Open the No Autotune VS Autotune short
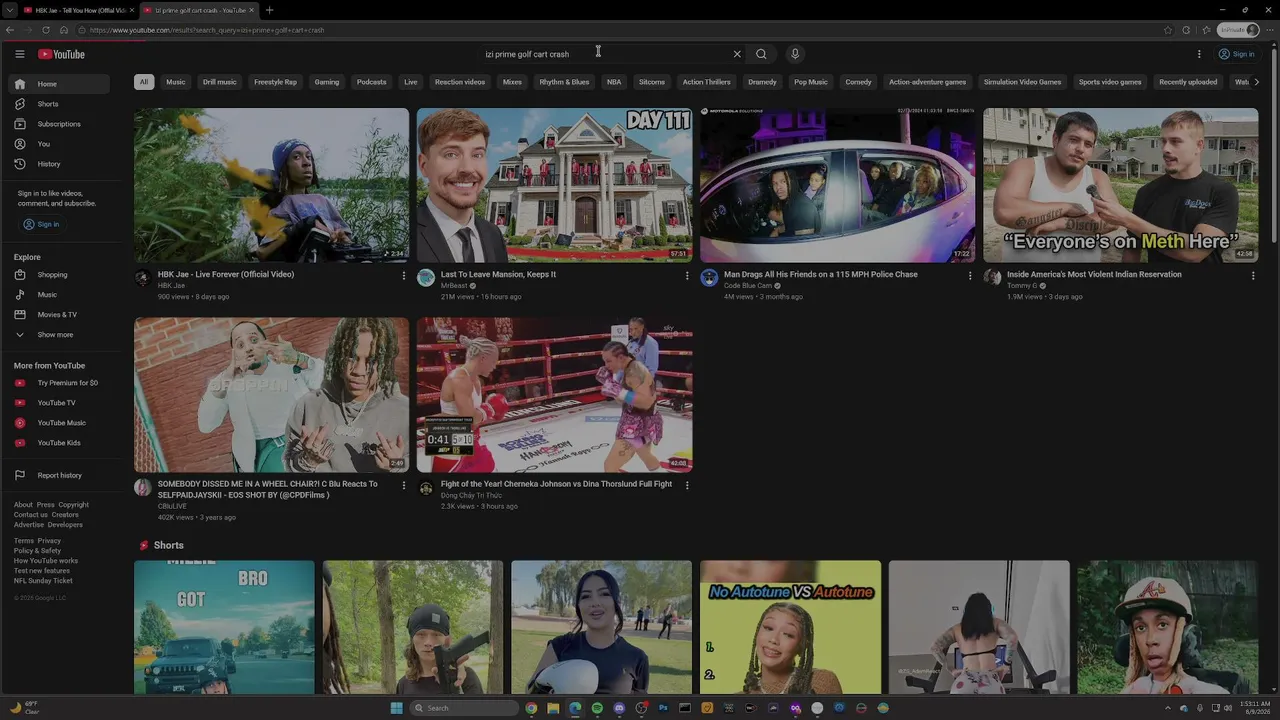Viewport: 1280px width, 720px height. tap(790, 627)
